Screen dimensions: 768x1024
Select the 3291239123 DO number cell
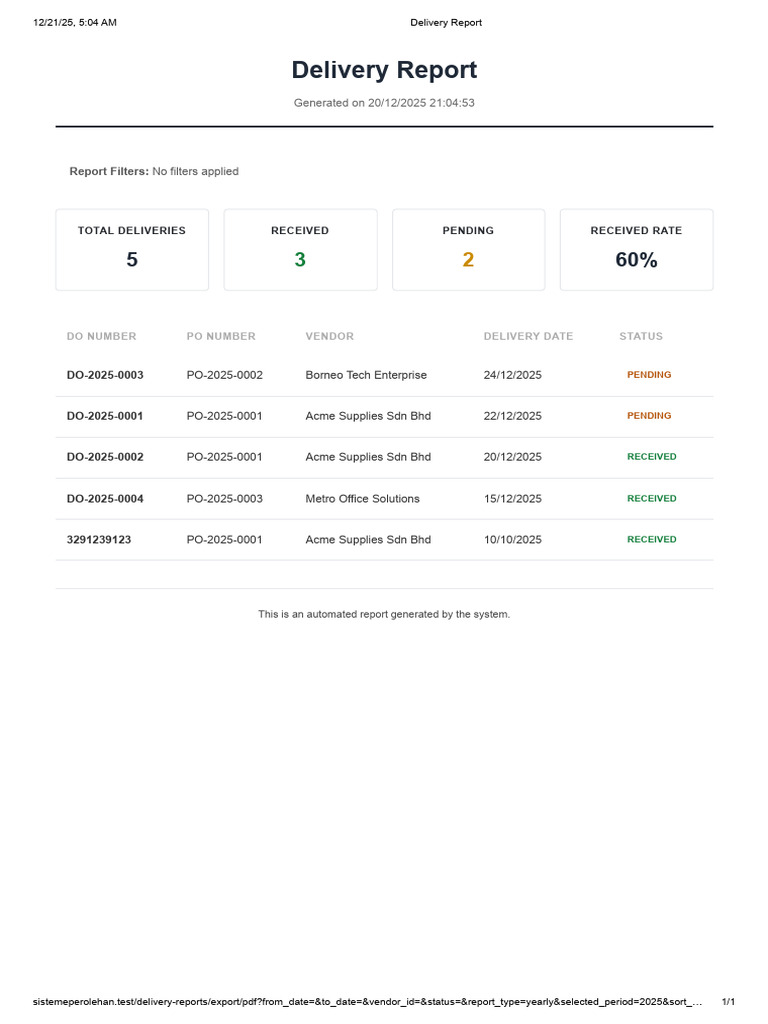tap(99, 539)
